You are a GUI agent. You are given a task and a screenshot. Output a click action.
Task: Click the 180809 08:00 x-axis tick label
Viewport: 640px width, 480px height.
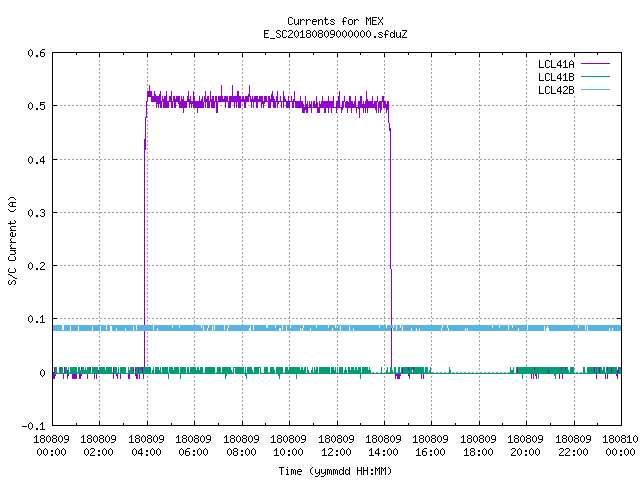point(241,446)
